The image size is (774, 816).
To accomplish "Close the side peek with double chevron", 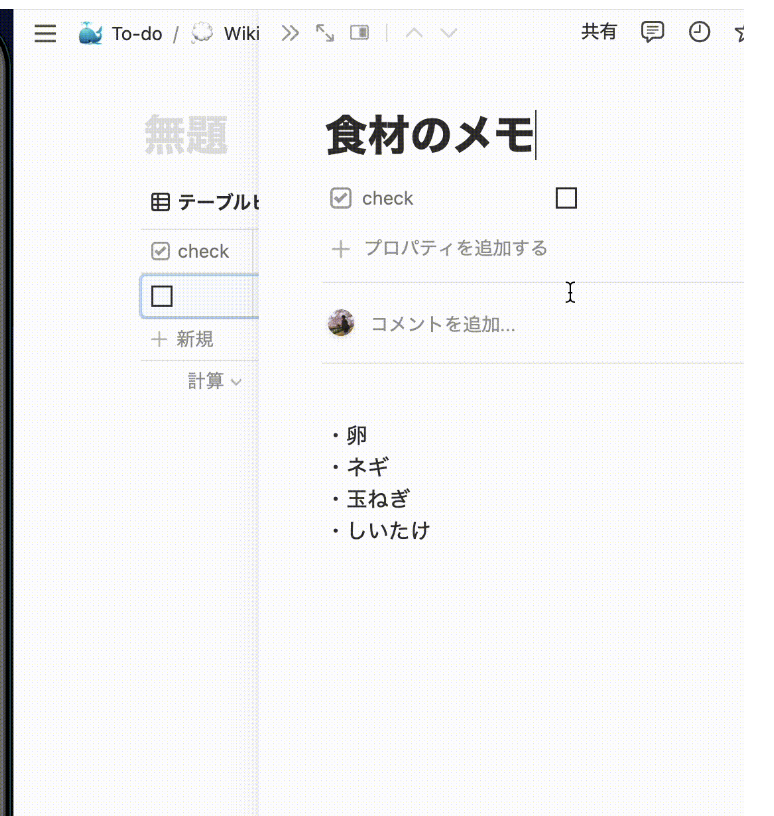I will (290, 33).
